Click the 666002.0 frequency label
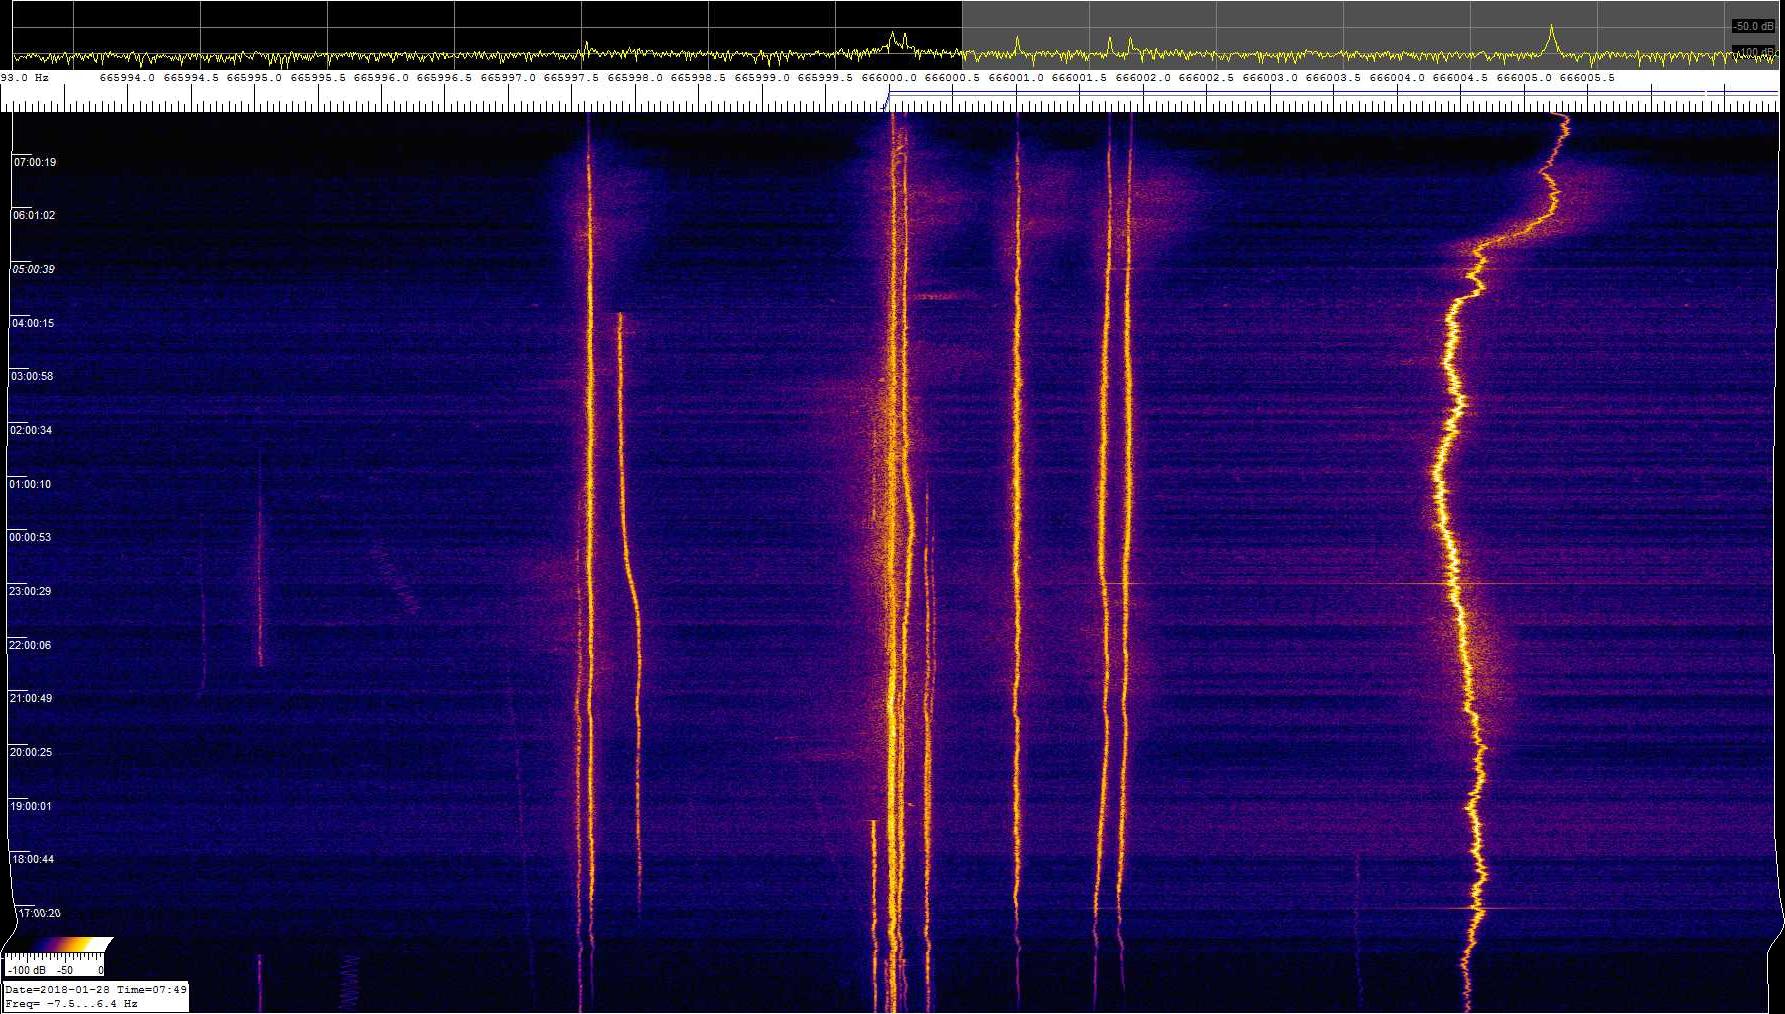 (x=1143, y=78)
